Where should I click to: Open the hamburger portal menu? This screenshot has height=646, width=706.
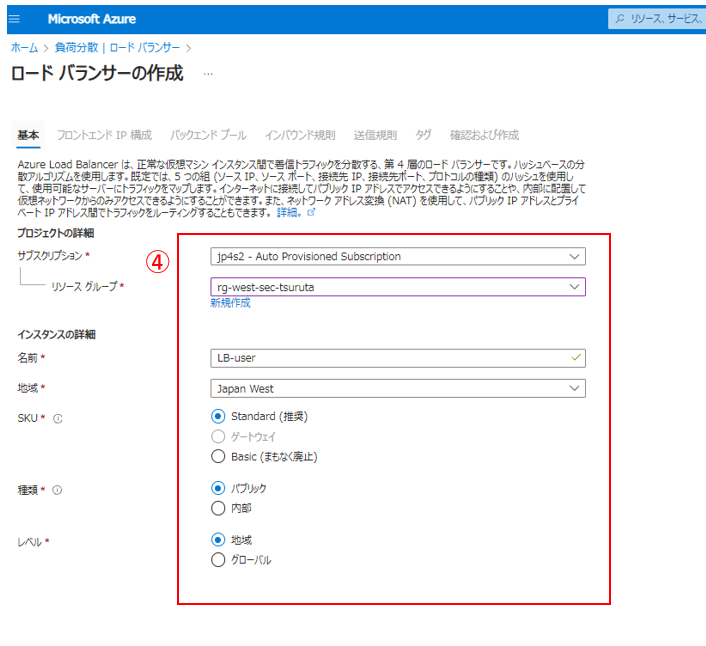(x=14, y=19)
